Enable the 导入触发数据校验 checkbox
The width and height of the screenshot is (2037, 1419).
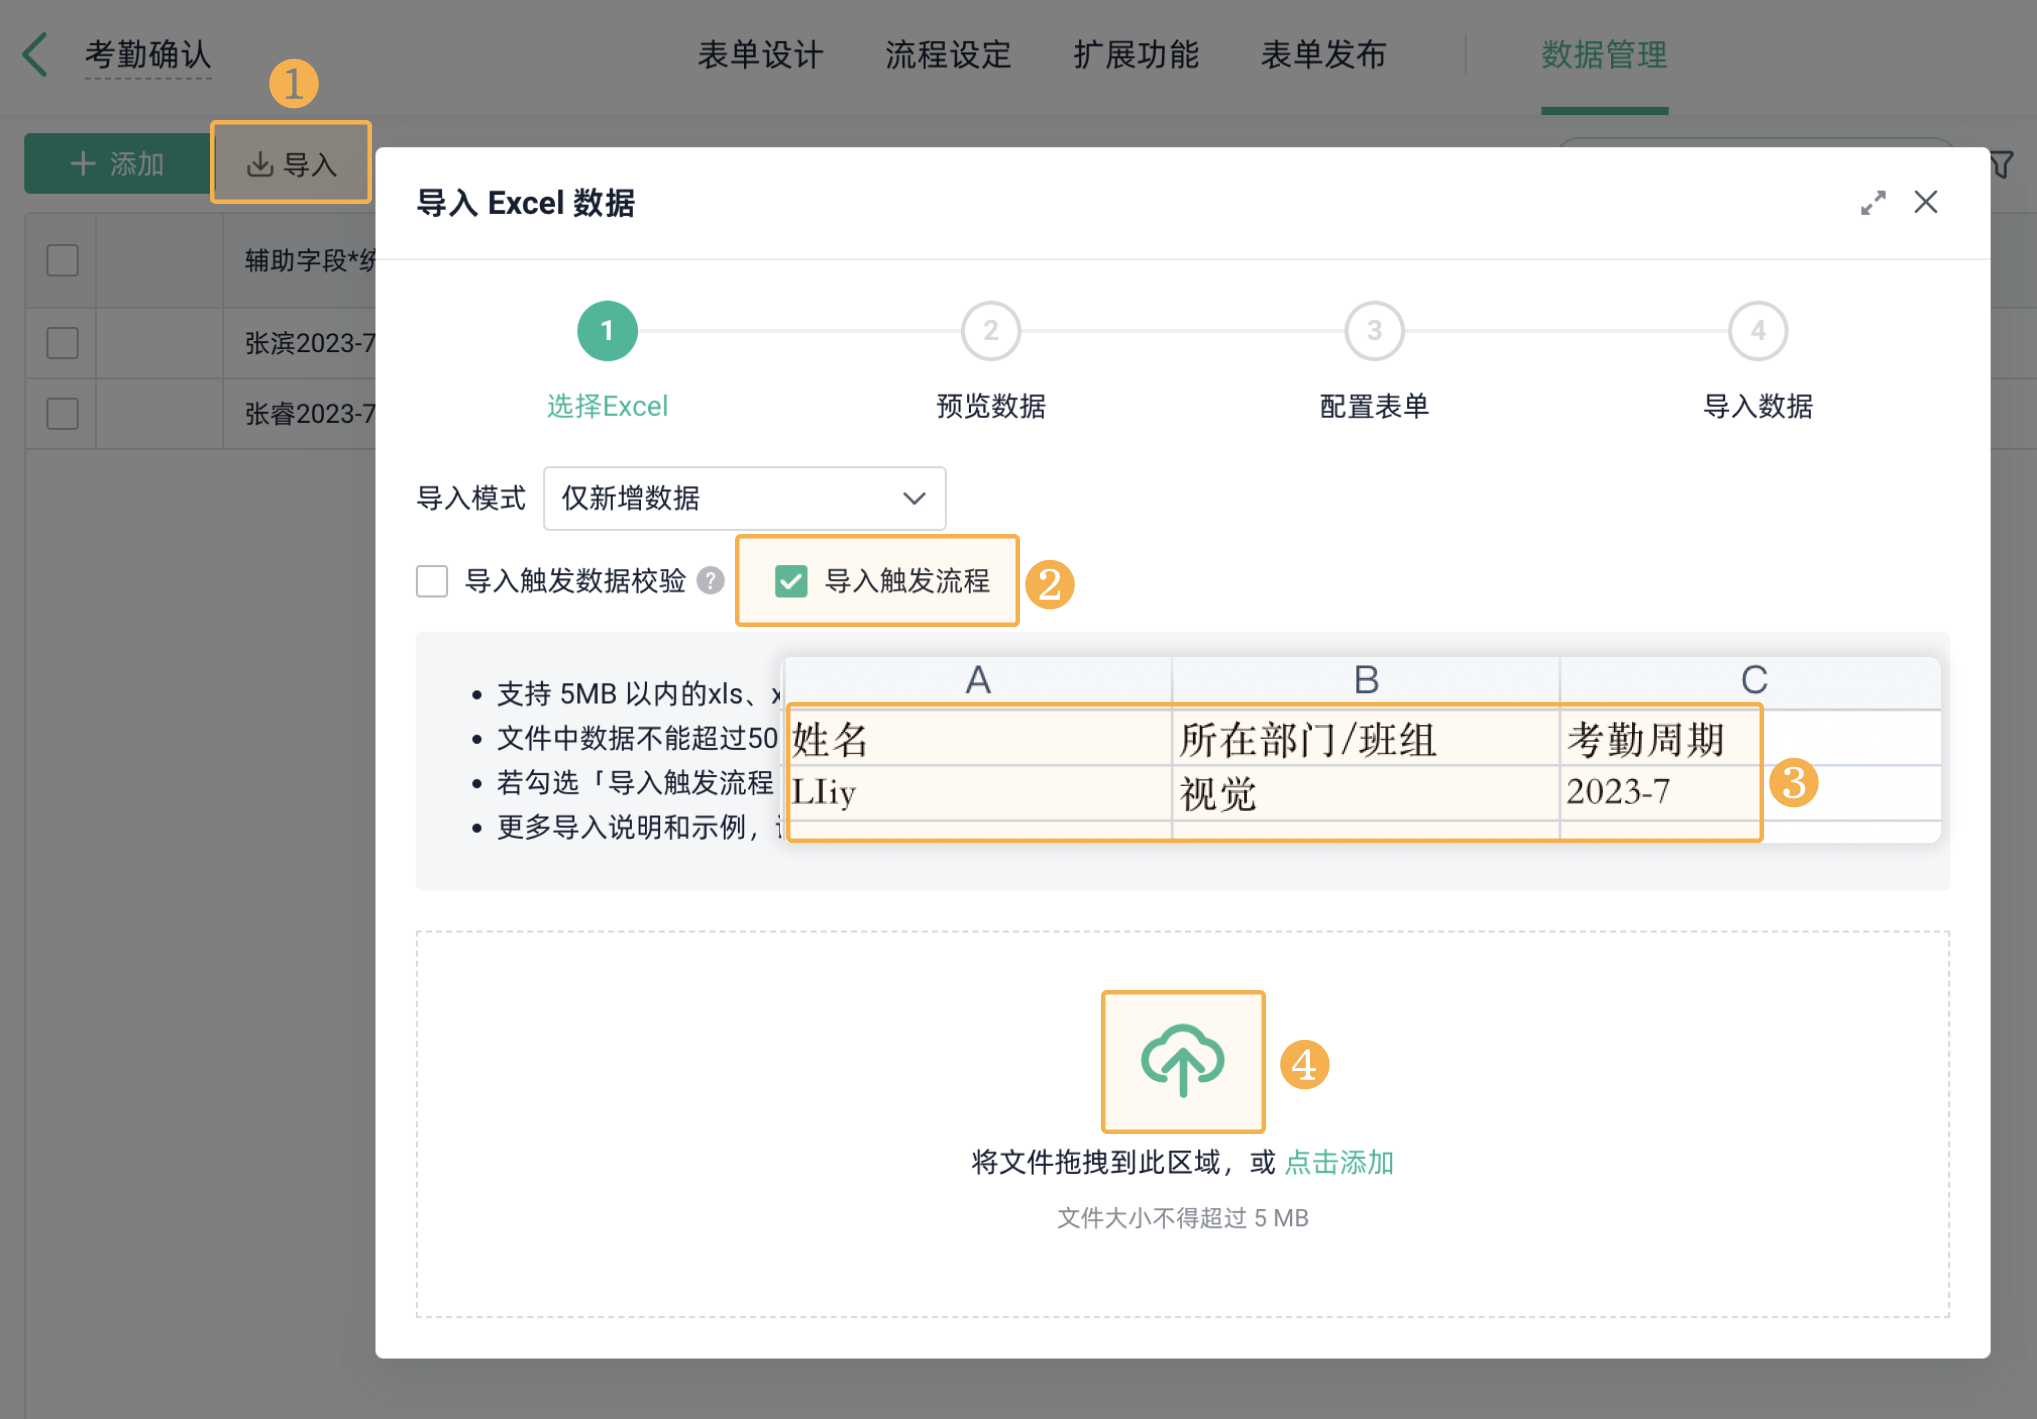pos(432,580)
